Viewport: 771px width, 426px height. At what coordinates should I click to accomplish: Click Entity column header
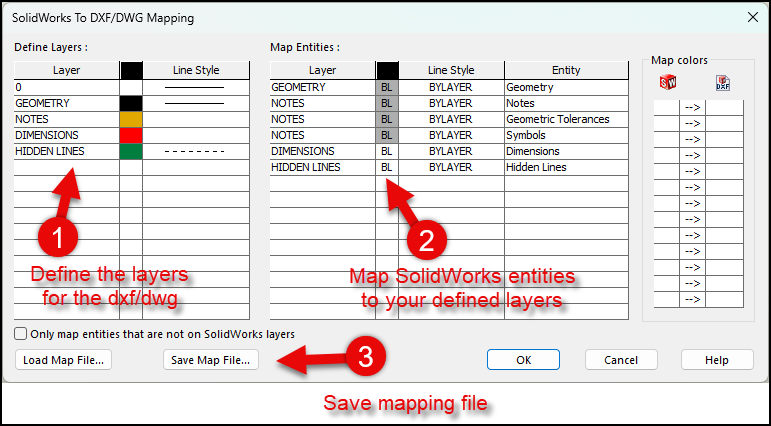[x=566, y=70]
